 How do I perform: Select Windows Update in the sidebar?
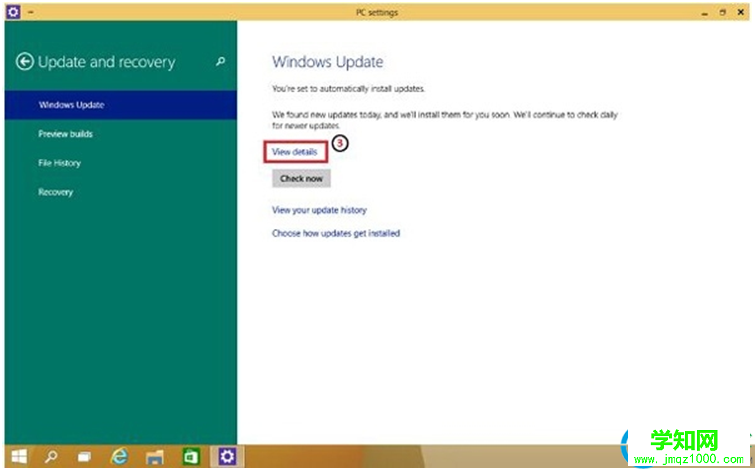(x=120, y=105)
